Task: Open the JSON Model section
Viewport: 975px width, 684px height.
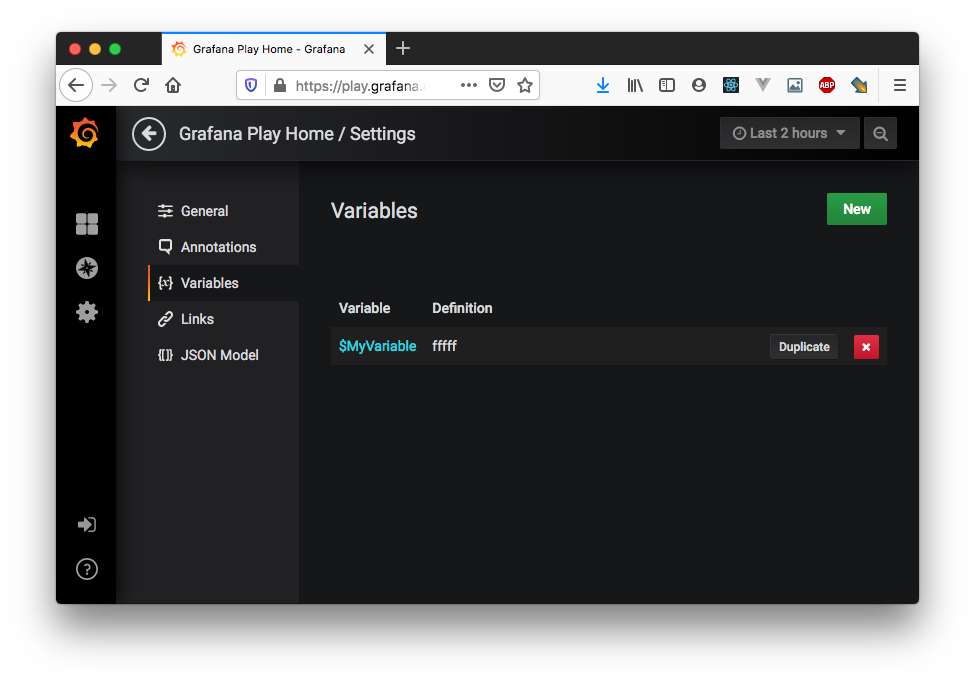Action: coord(224,355)
